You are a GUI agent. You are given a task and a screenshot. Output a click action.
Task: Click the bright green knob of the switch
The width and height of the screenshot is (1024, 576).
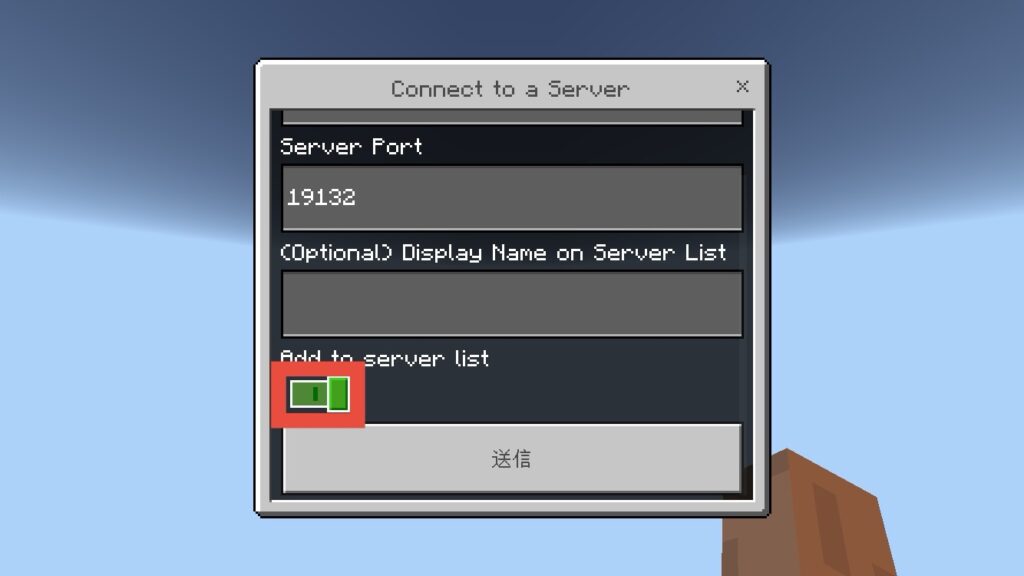(x=338, y=394)
